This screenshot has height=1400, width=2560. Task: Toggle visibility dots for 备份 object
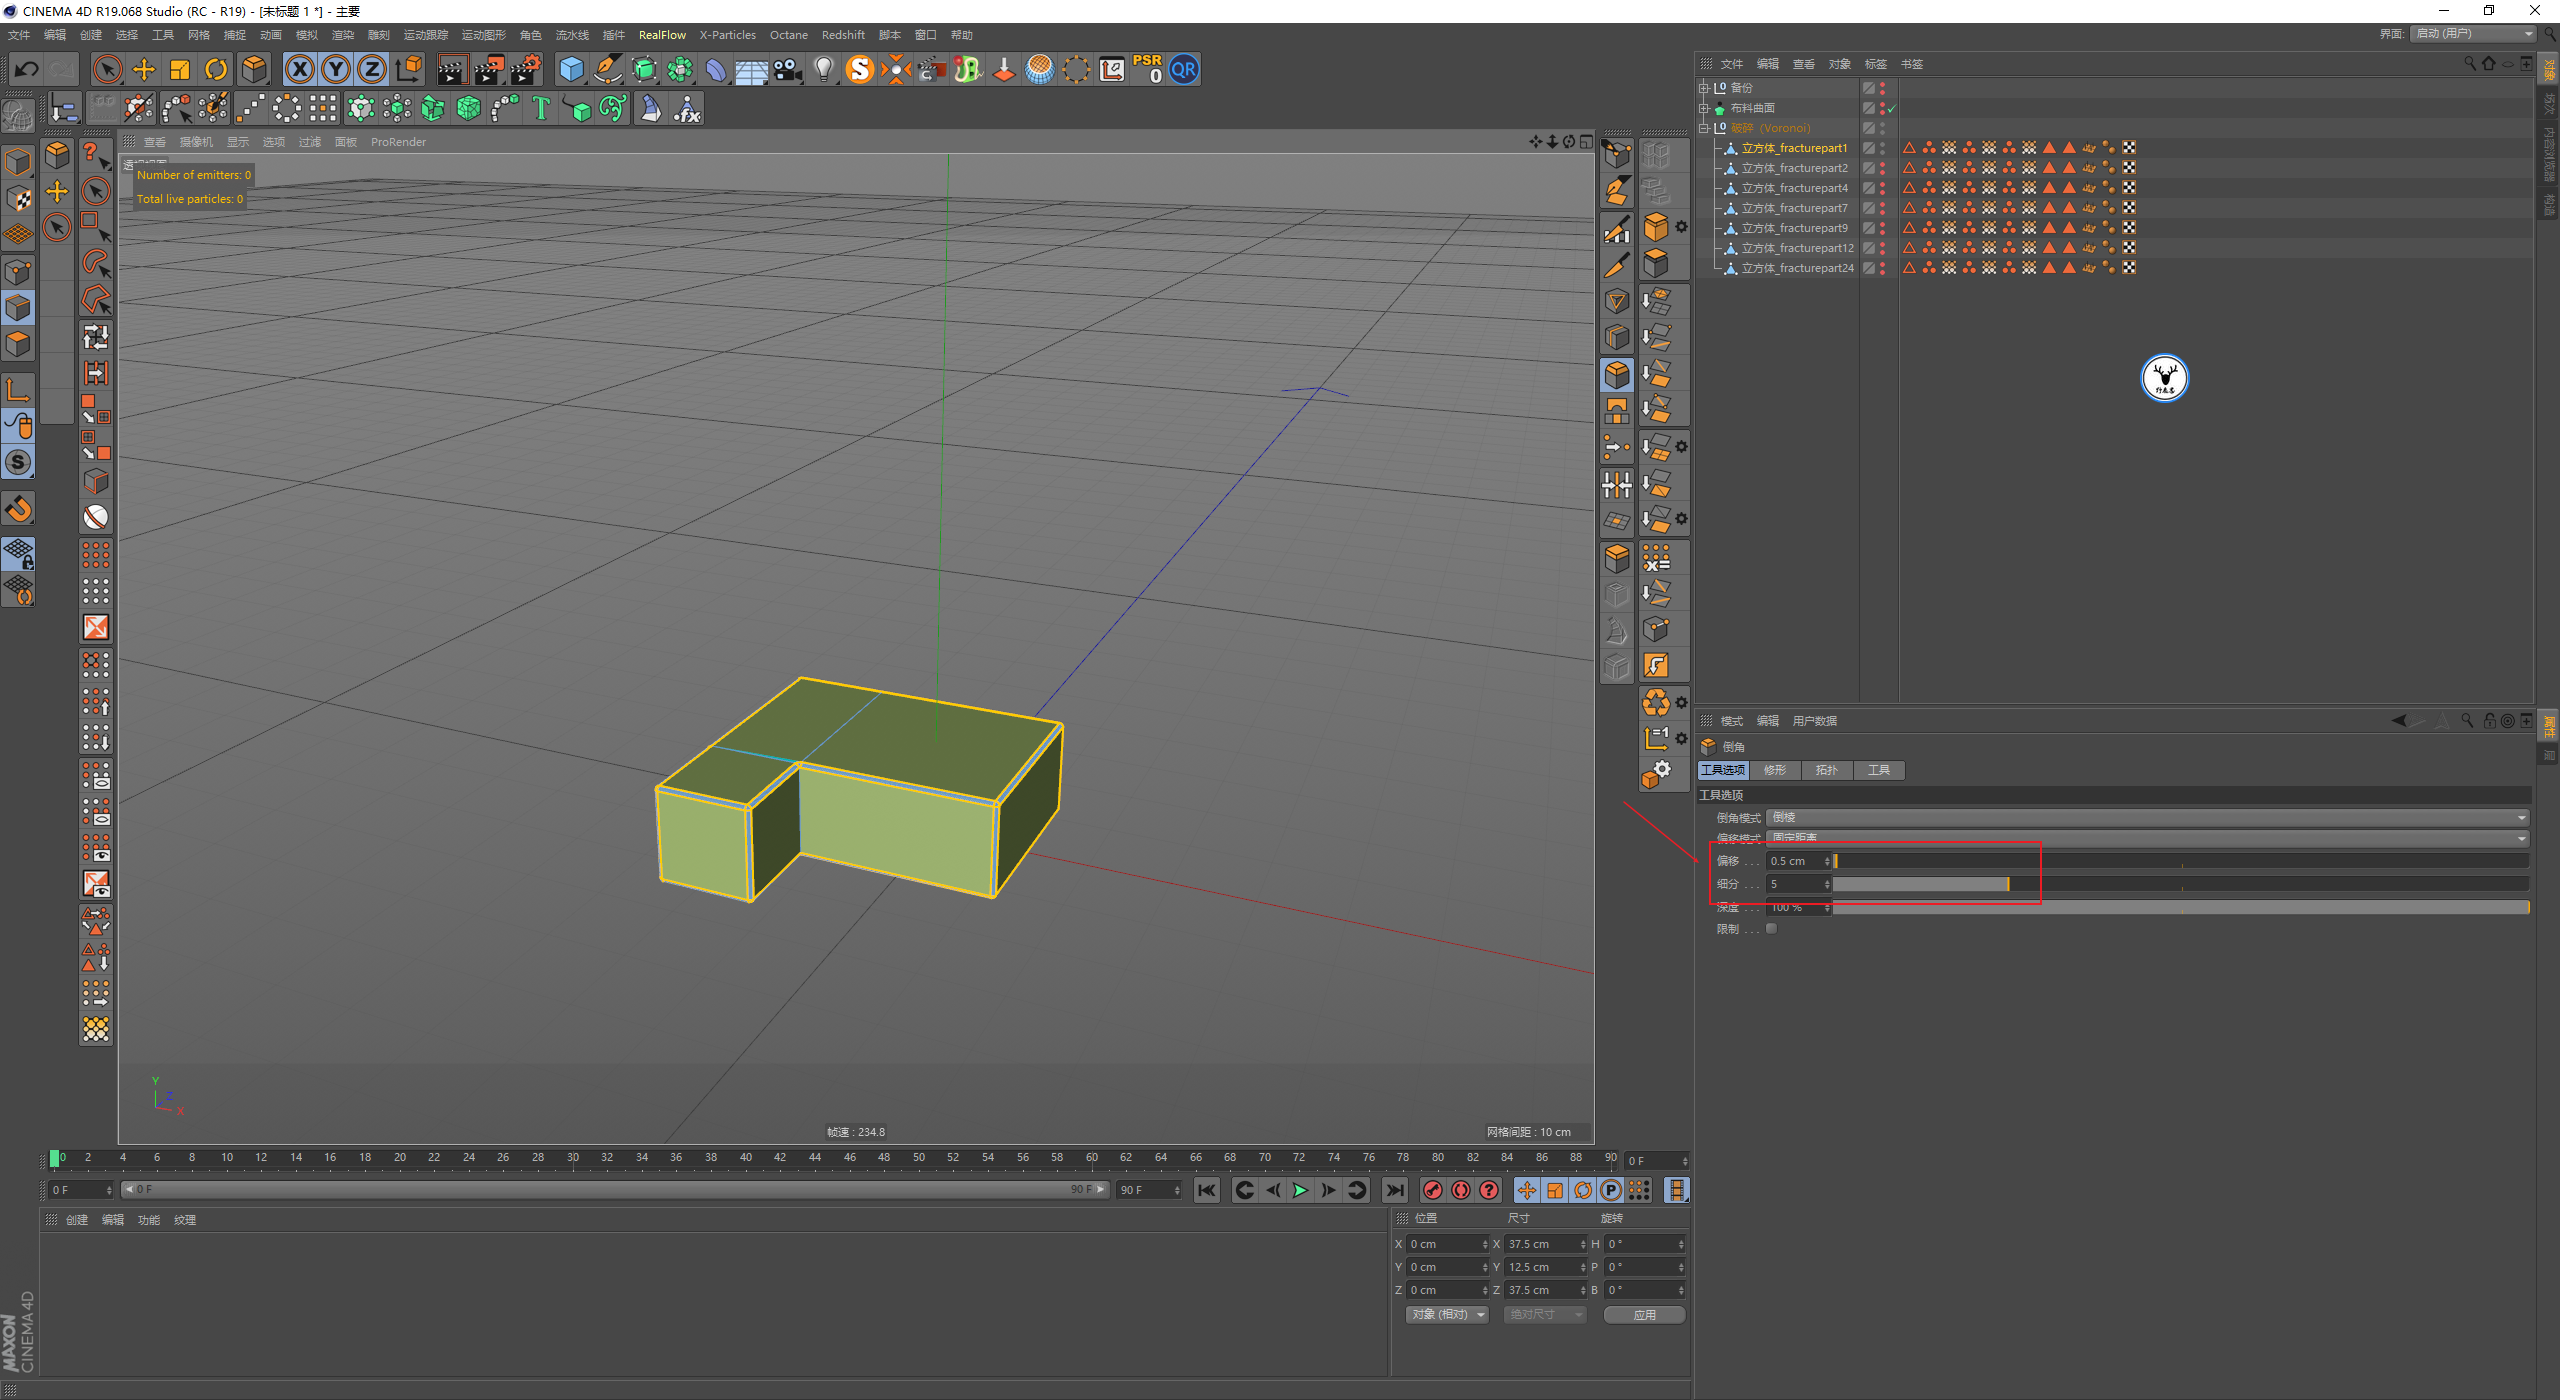click(1883, 88)
